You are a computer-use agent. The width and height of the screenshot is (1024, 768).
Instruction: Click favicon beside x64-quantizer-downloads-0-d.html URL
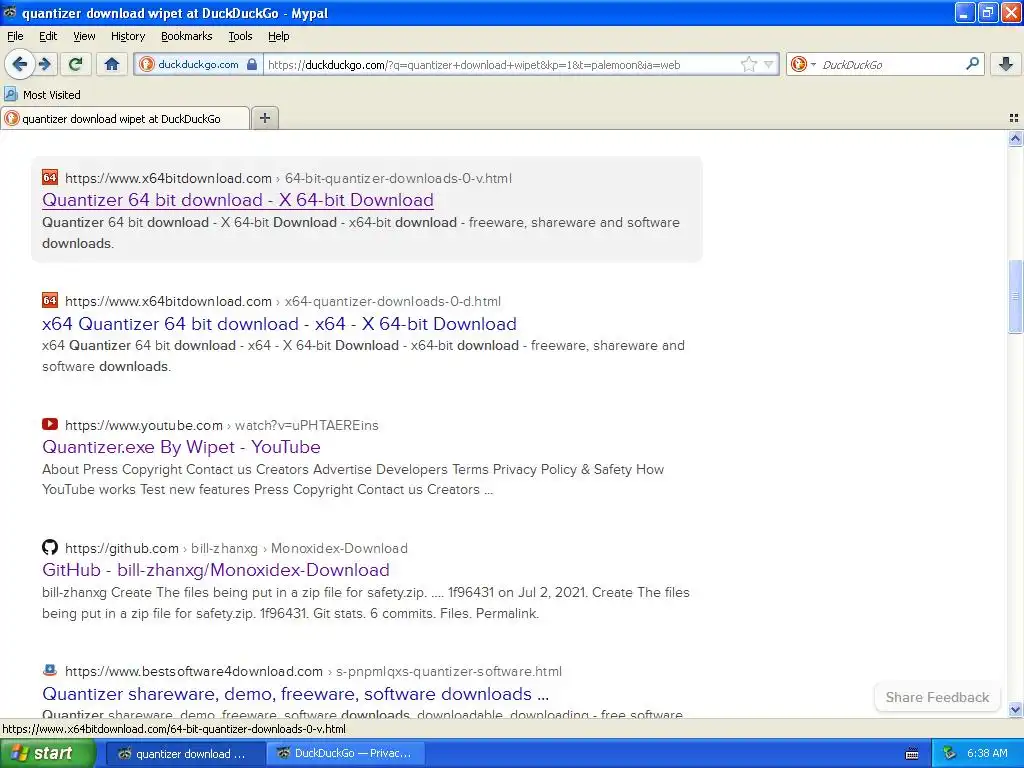(x=50, y=300)
